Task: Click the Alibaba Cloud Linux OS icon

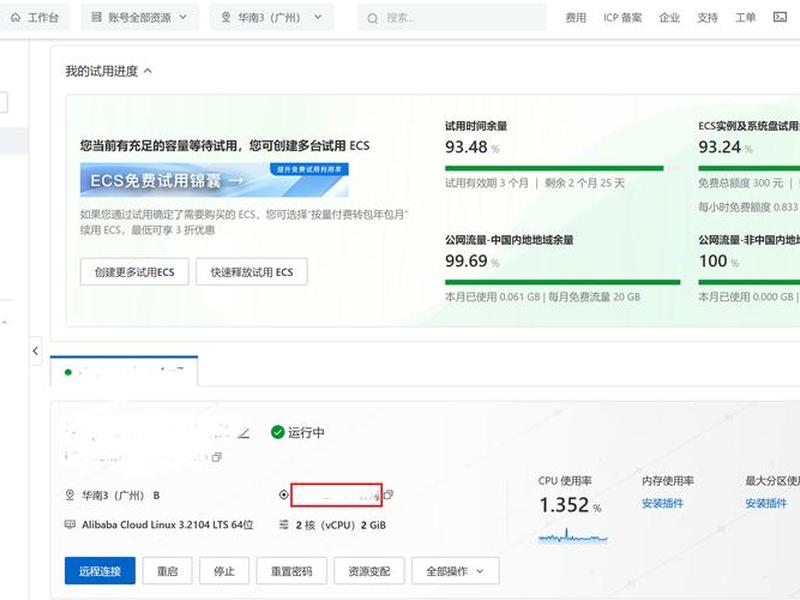Action: point(70,524)
